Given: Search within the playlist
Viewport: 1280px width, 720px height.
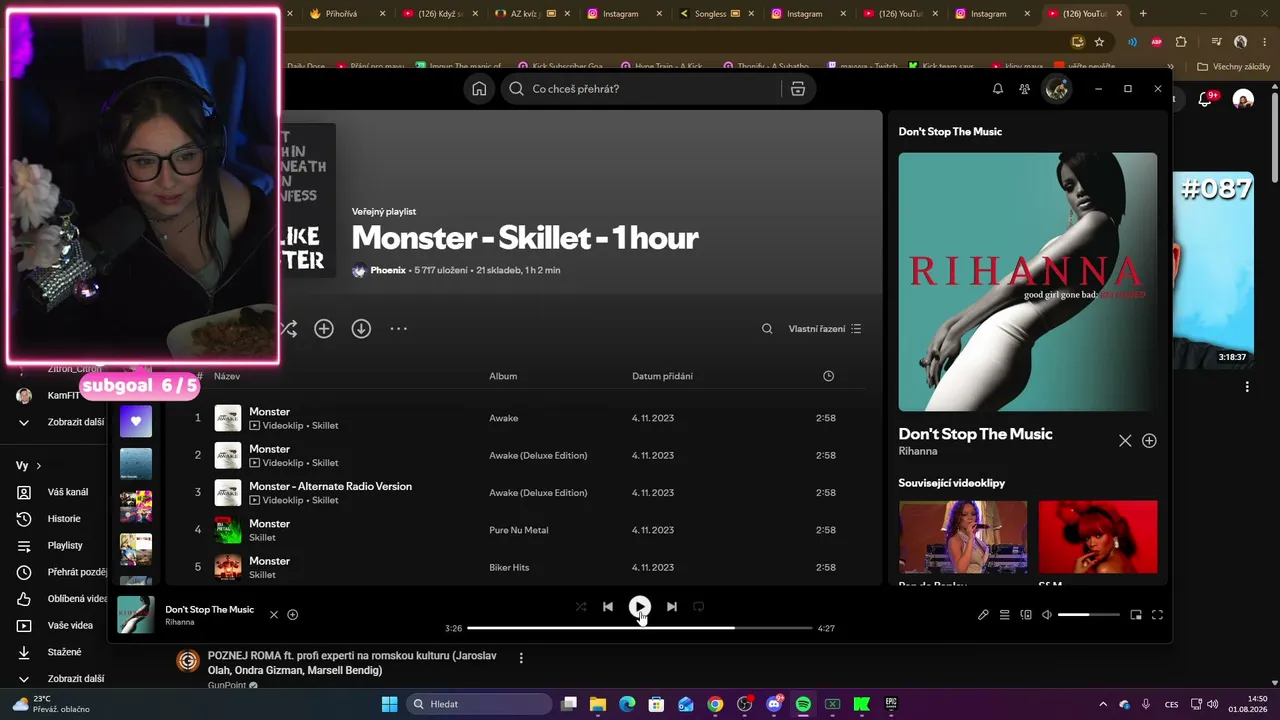Looking at the screenshot, I should [767, 329].
